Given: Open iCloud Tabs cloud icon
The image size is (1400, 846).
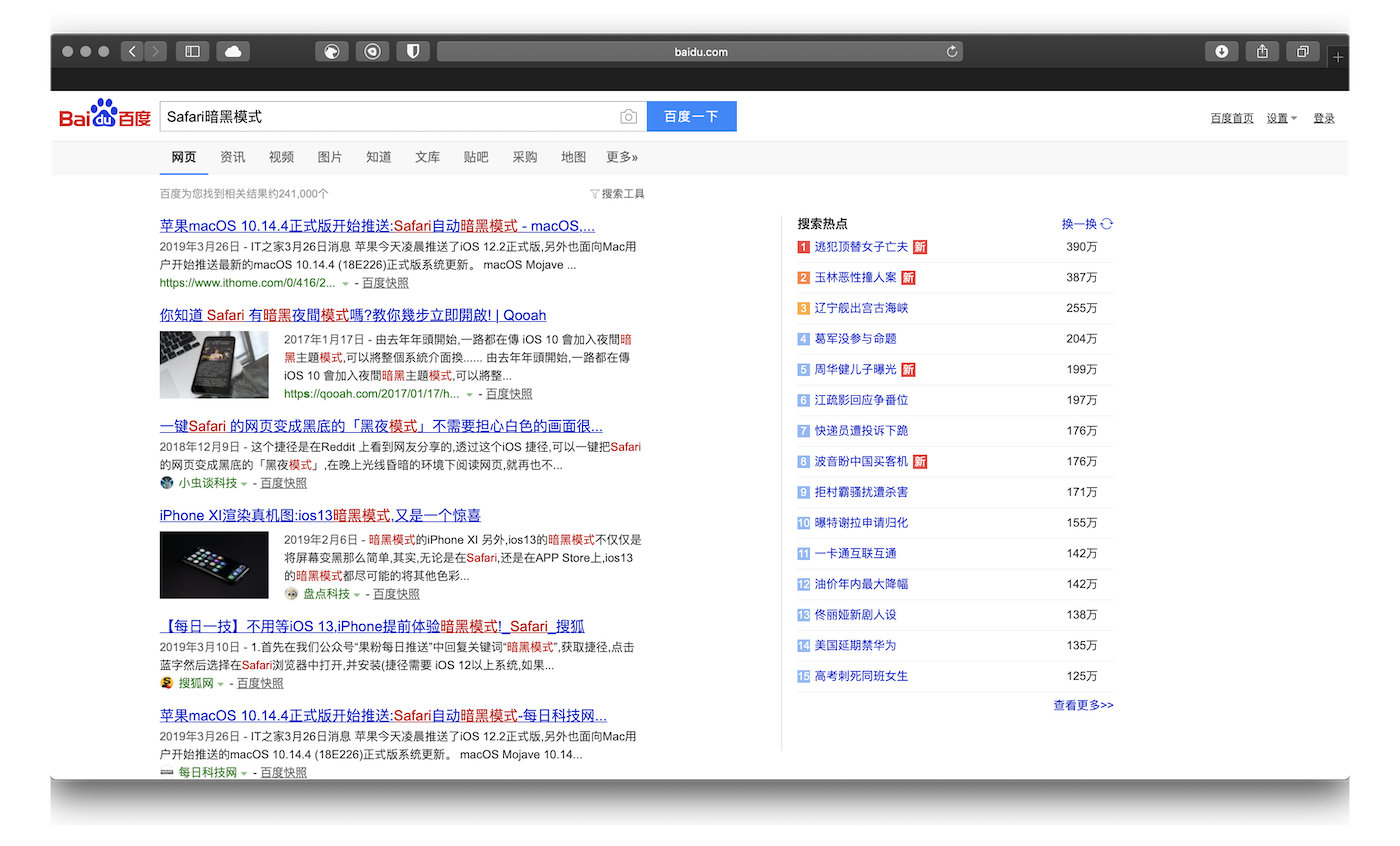Looking at the screenshot, I should (x=233, y=51).
